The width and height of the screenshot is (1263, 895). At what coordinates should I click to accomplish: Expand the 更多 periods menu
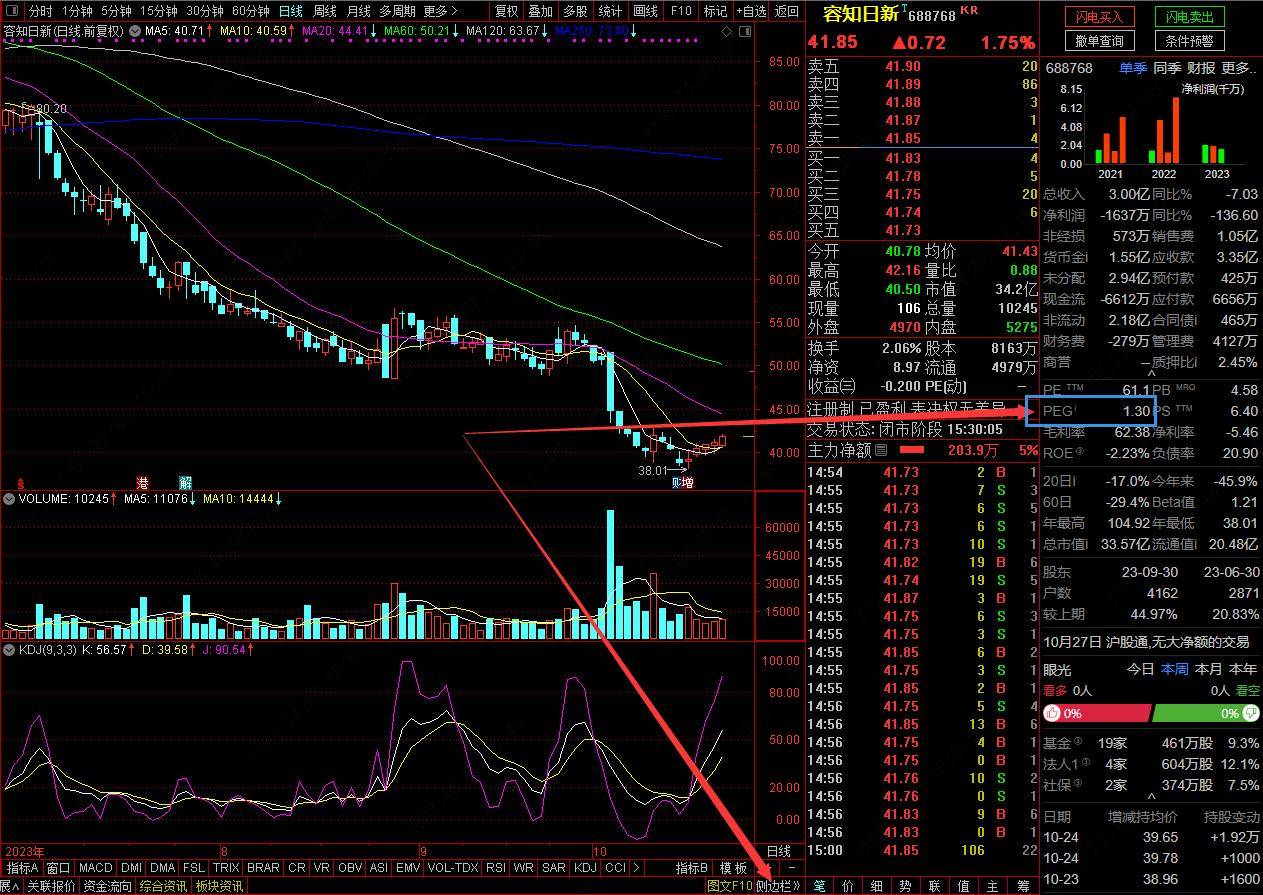click(440, 11)
